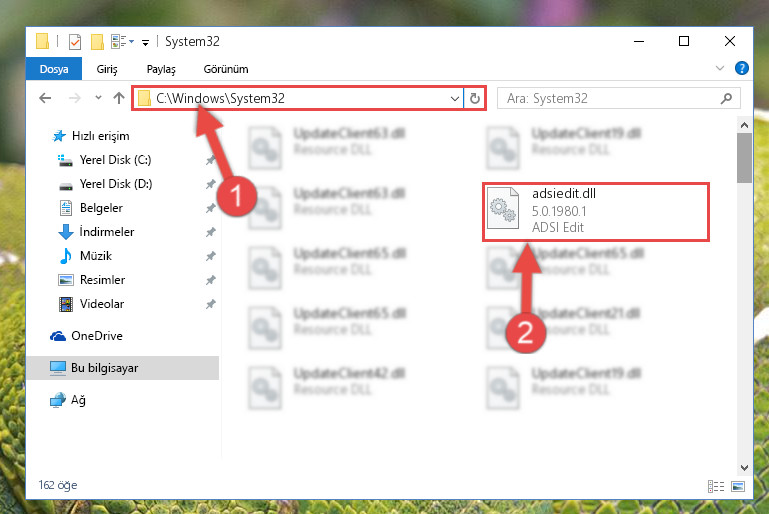This screenshot has width=769, height=514.
Task: Open the Dosya menu tab
Action: 54,69
